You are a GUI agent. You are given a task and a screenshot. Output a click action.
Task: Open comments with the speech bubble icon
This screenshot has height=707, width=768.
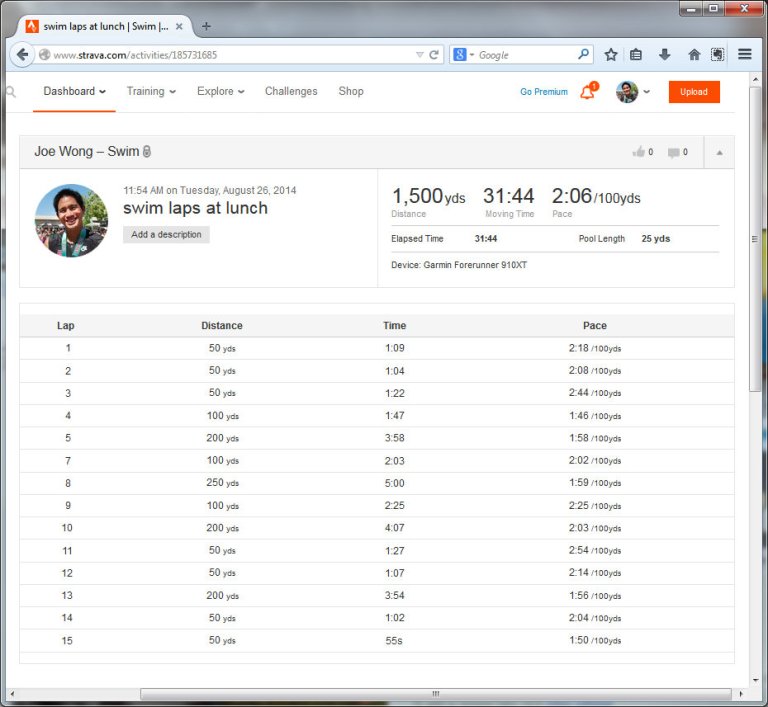tap(673, 152)
